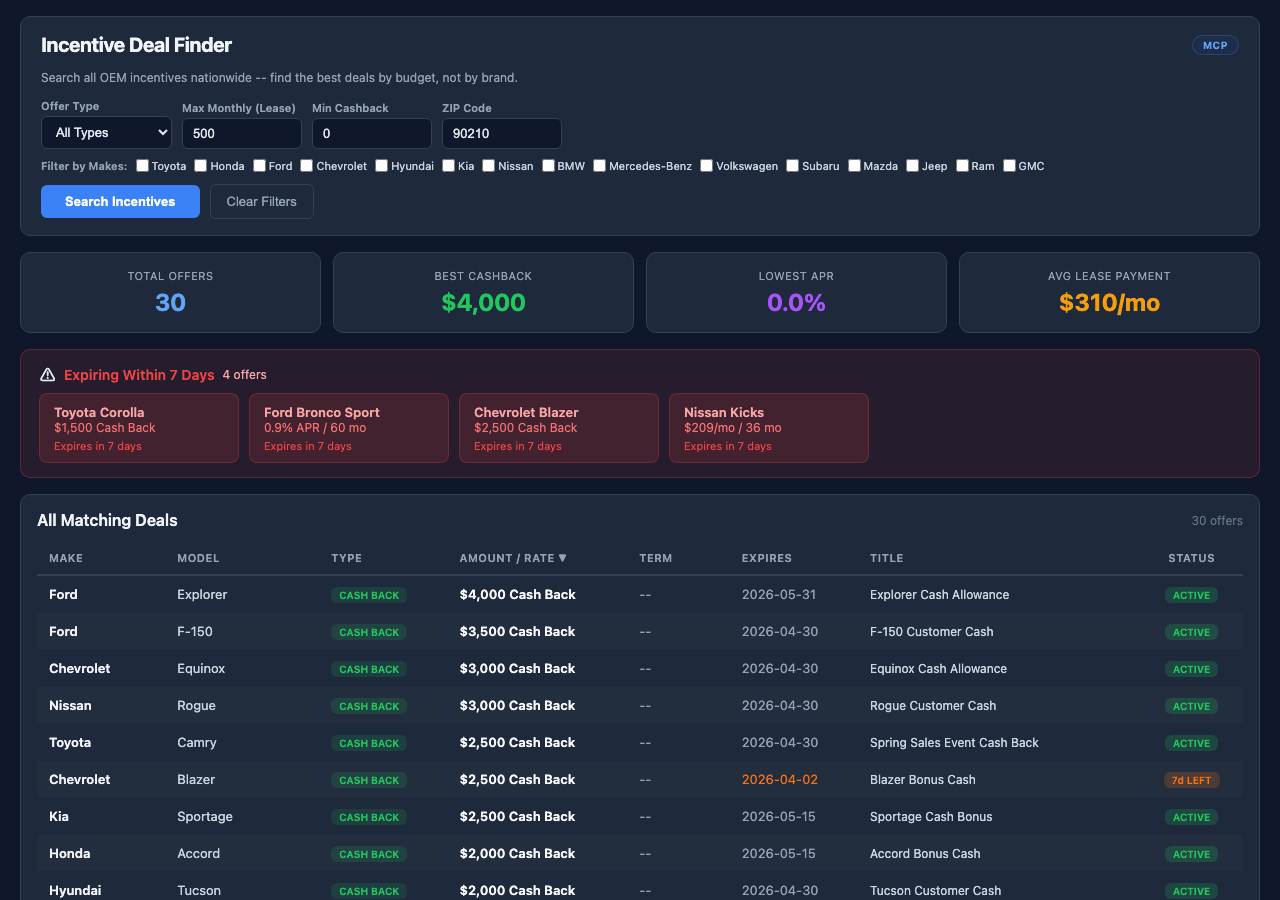Click Clear Filters
1280x900 pixels.
click(x=261, y=201)
